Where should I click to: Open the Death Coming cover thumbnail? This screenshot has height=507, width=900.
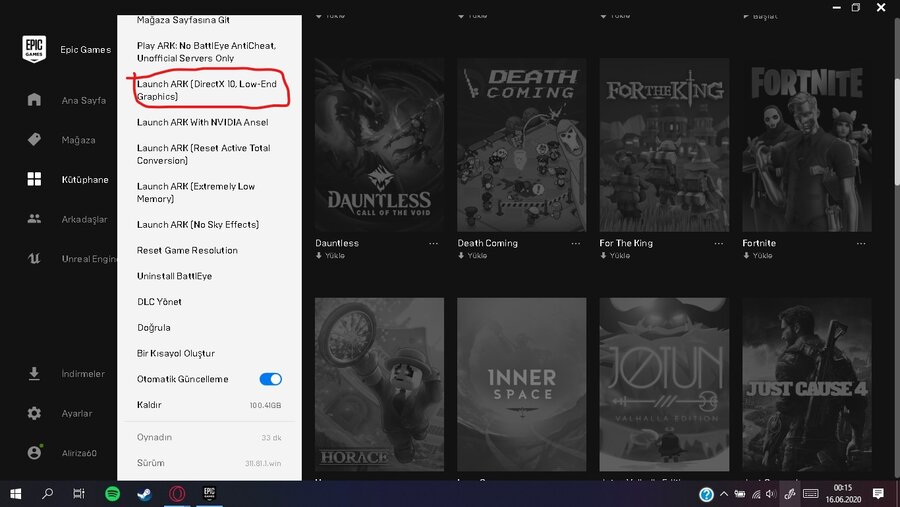(x=522, y=145)
